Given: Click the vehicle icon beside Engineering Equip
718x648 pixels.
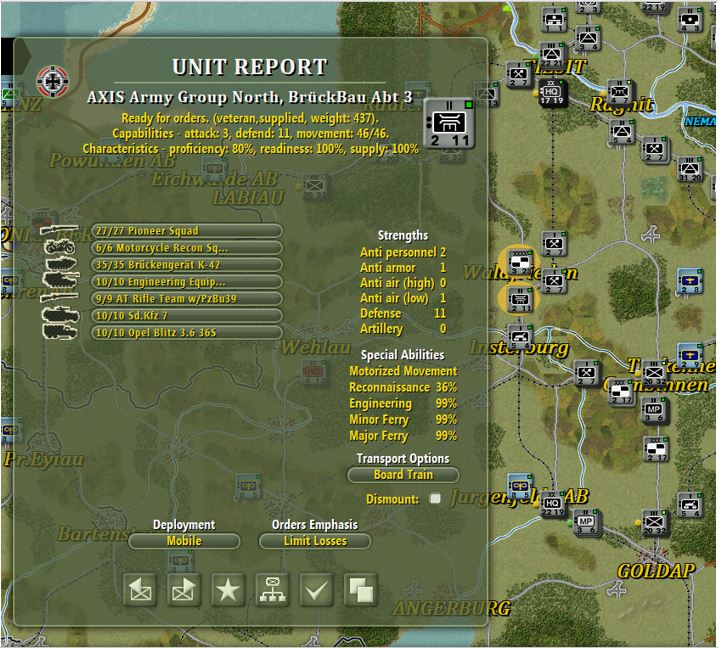Looking at the screenshot, I should click(x=60, y=281).
